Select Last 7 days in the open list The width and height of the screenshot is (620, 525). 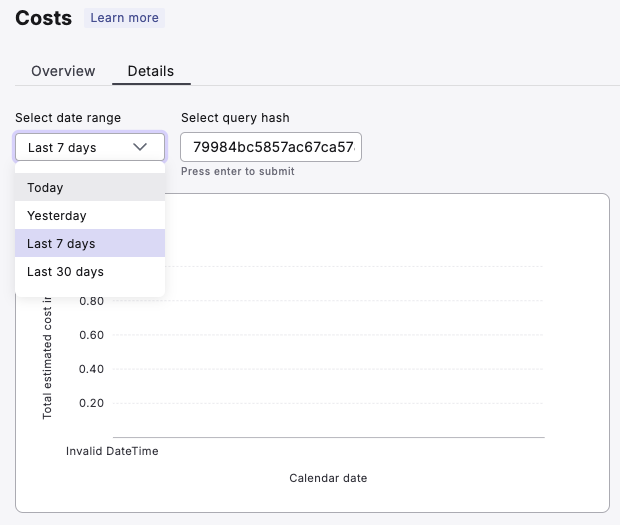coord(61,244)
